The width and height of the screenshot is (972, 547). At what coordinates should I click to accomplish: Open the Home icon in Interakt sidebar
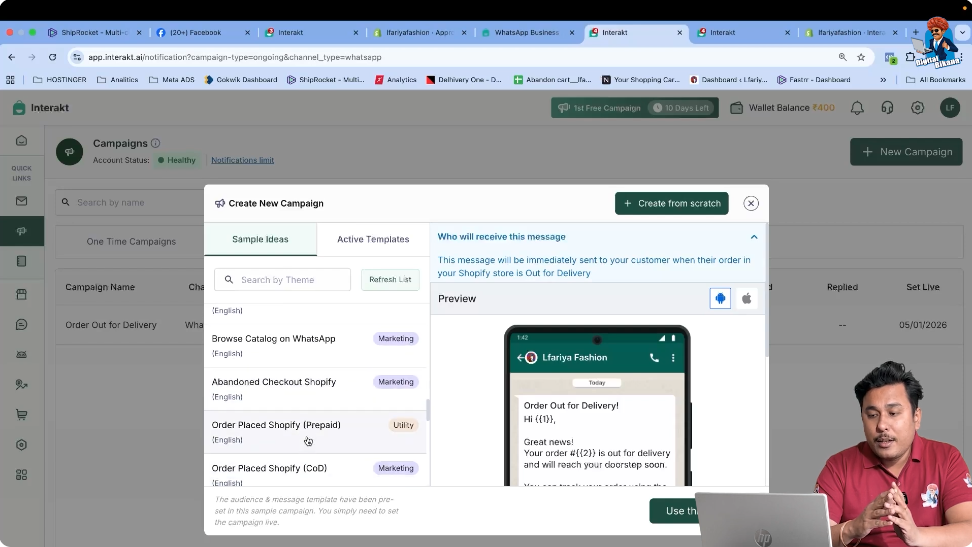click(x=22, y=141)
